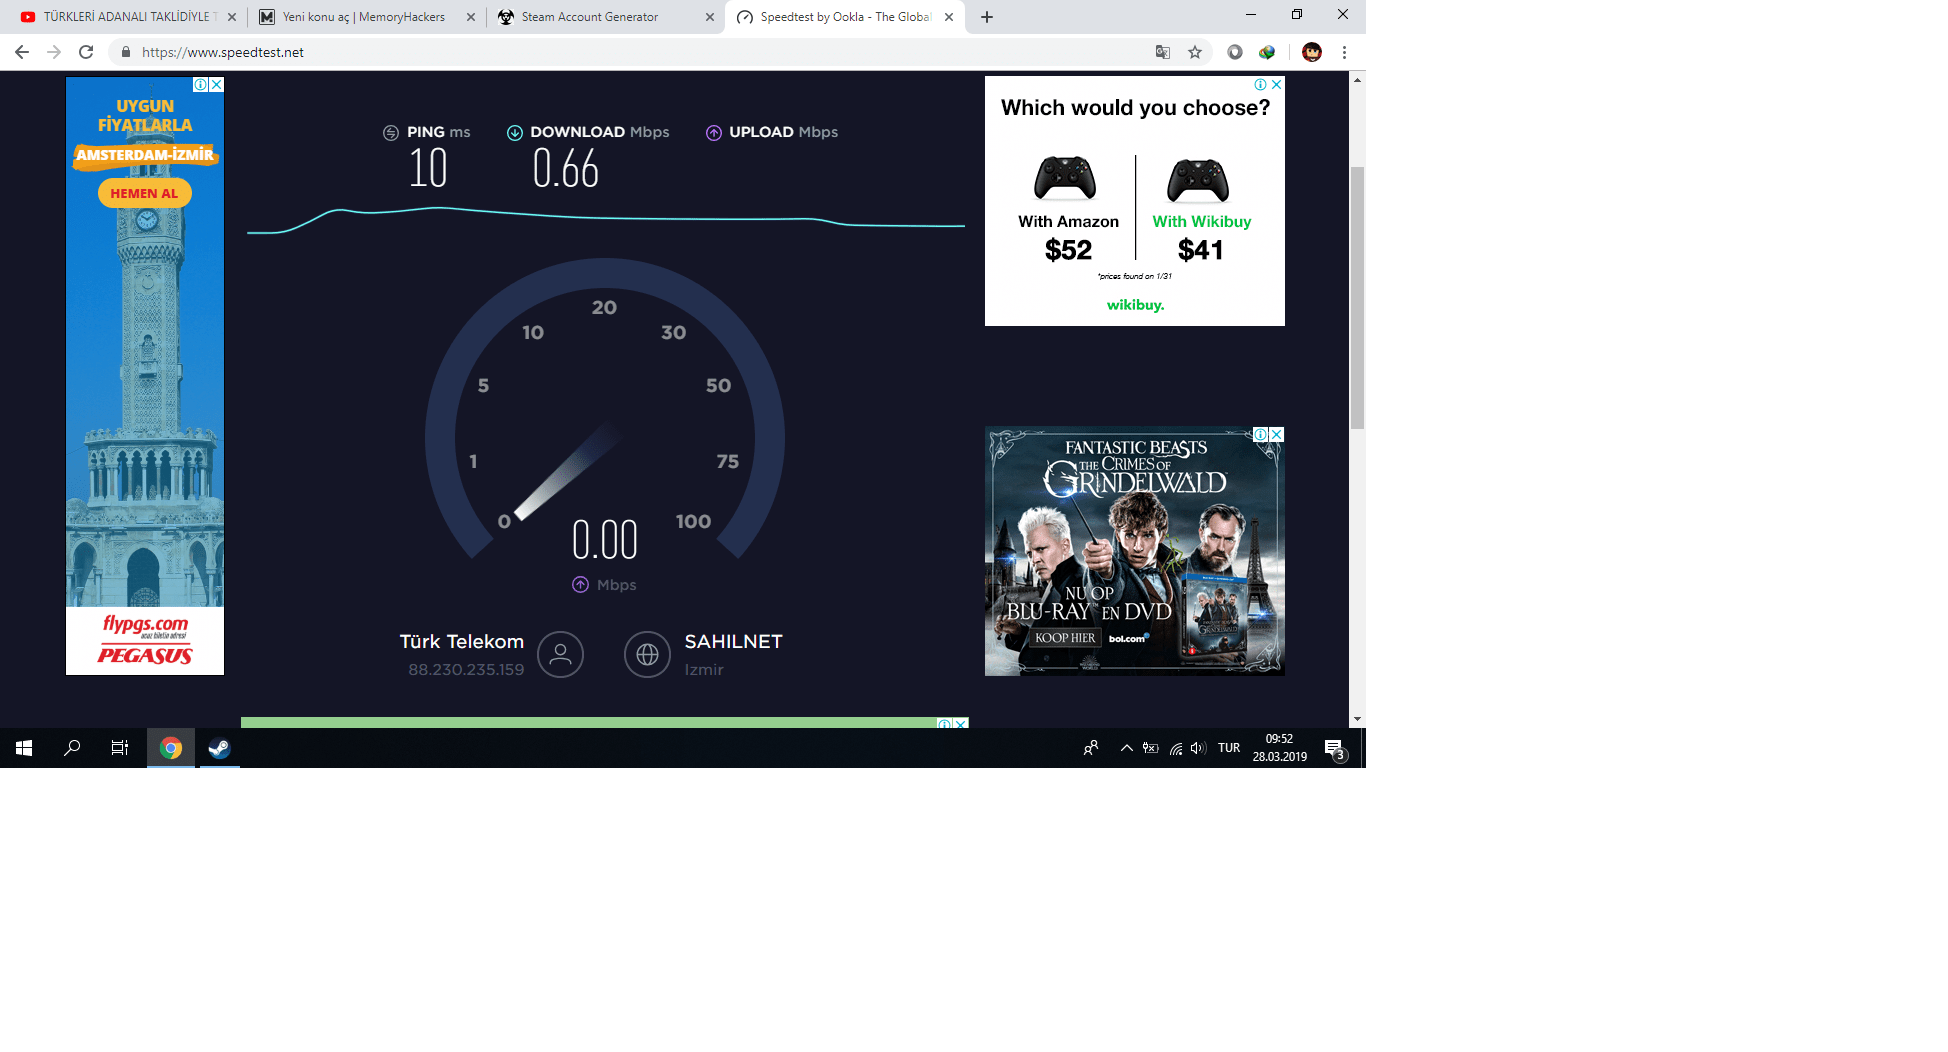Open Windows taskbar search
Screen dimensions: 1948x1052
(72, 748)
